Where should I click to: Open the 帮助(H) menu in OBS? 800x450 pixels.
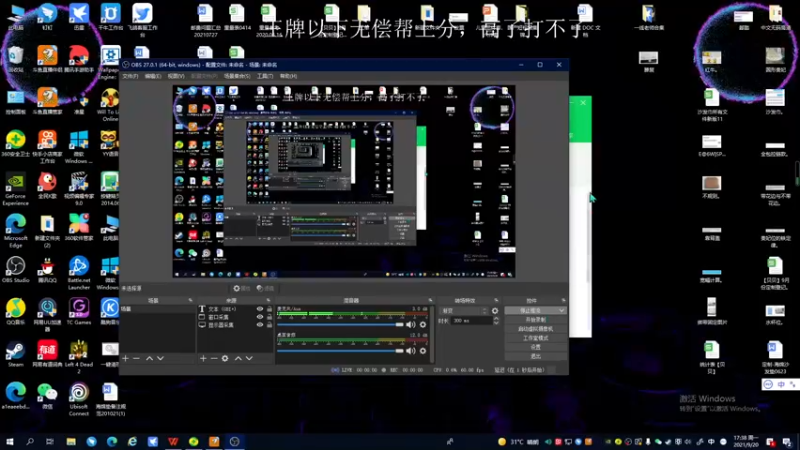pyautogui.click(x=288, y=76)
